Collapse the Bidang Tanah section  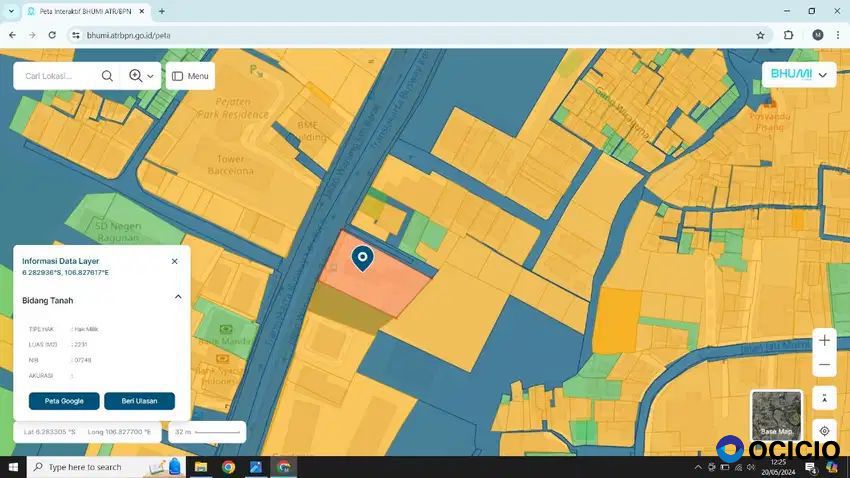click(x=178, y=297)
